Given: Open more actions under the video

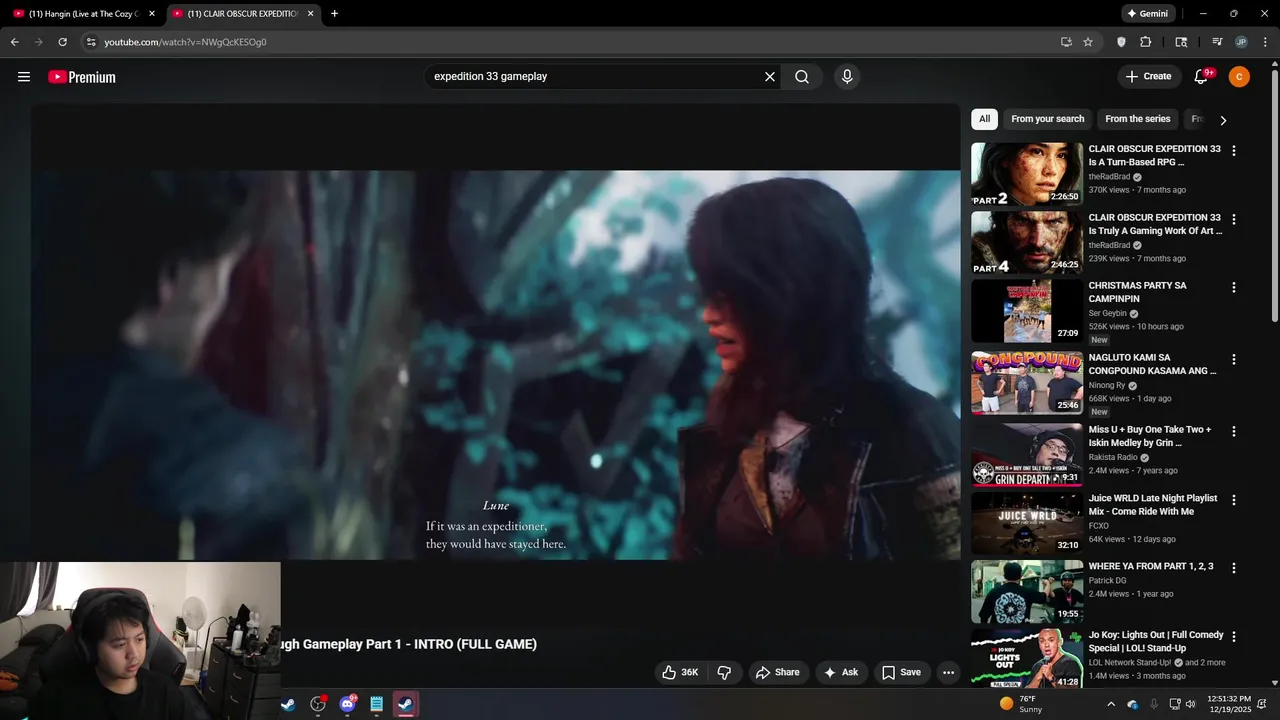Looking at the screenshot, I should [948, 672].
